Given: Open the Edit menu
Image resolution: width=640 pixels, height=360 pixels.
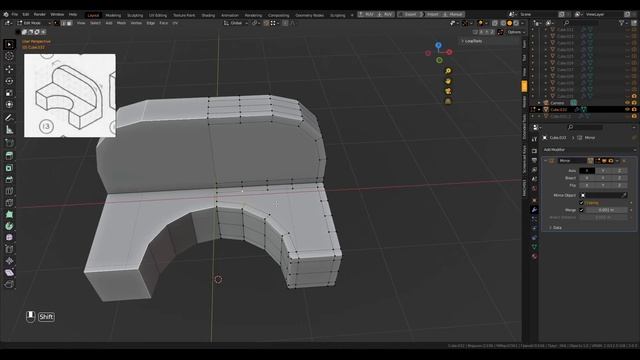Looking at the screenshot, I should coord(26,14).
